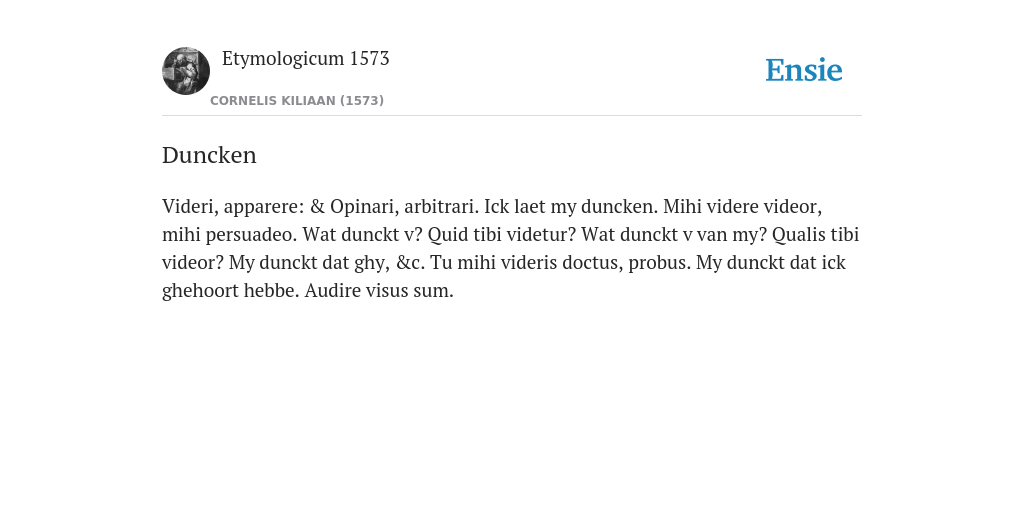The width and height of the screenshot is (1024, 512).
Task: Click the words 'Qualis tibi' at line end
Action: point(816,234)
